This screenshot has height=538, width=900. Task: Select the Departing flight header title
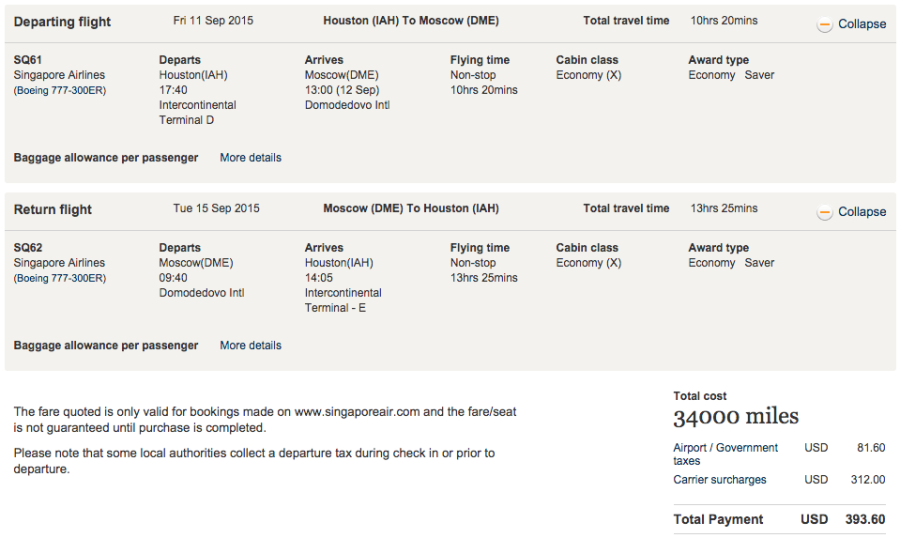[62, 22]
